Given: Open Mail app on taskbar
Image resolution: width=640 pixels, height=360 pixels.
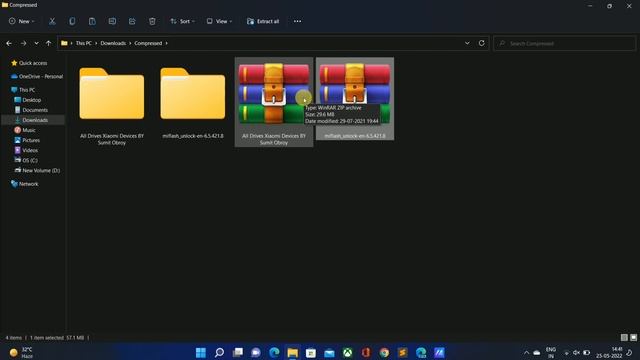Looking at the screenshot, I should click(x=329, y=353).
